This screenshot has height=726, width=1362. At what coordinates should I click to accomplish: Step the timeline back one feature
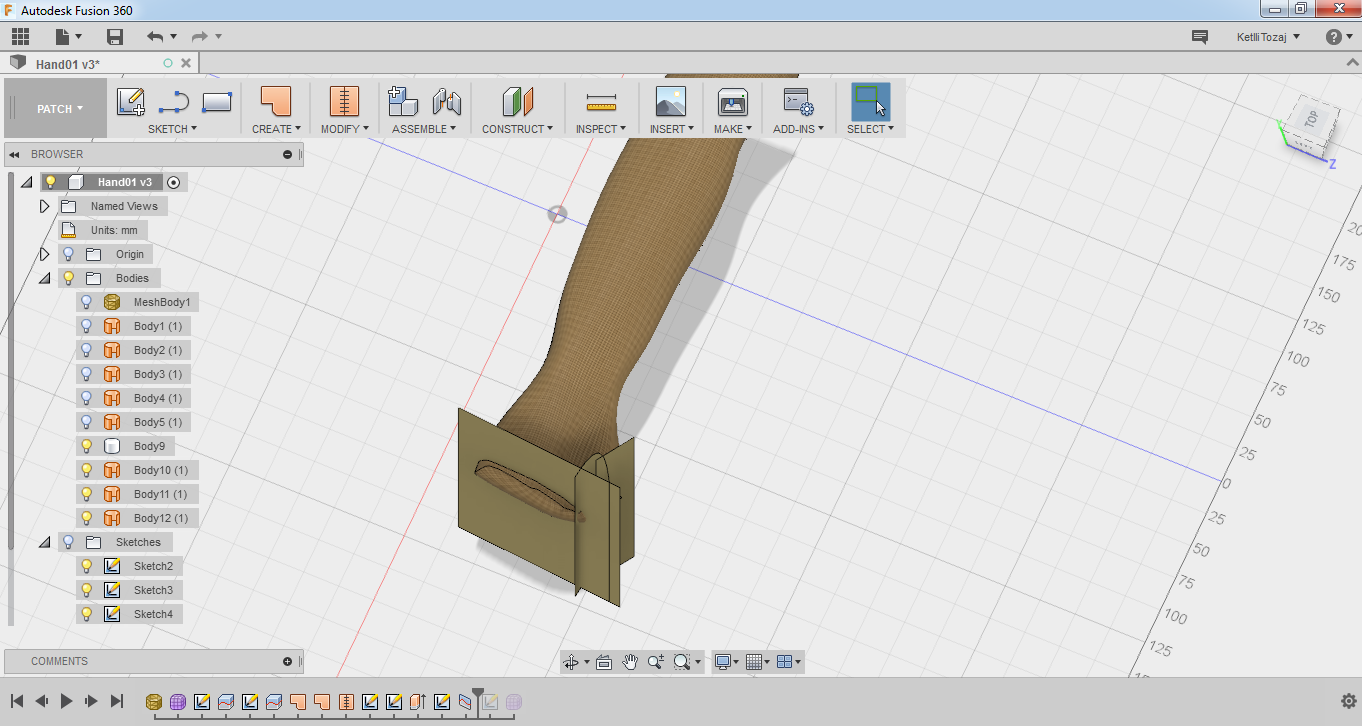pos(41,701)
